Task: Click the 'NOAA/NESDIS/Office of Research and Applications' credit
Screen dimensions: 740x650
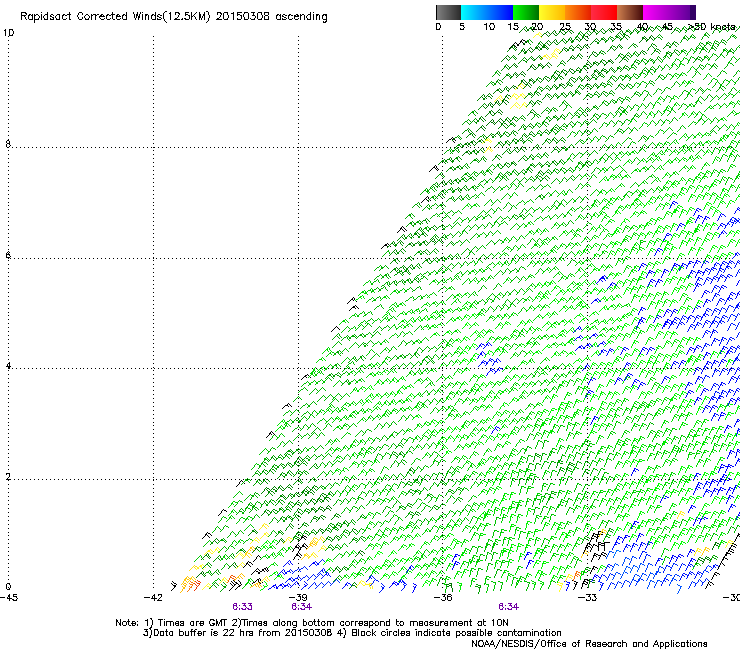Action: click(589, 643)
